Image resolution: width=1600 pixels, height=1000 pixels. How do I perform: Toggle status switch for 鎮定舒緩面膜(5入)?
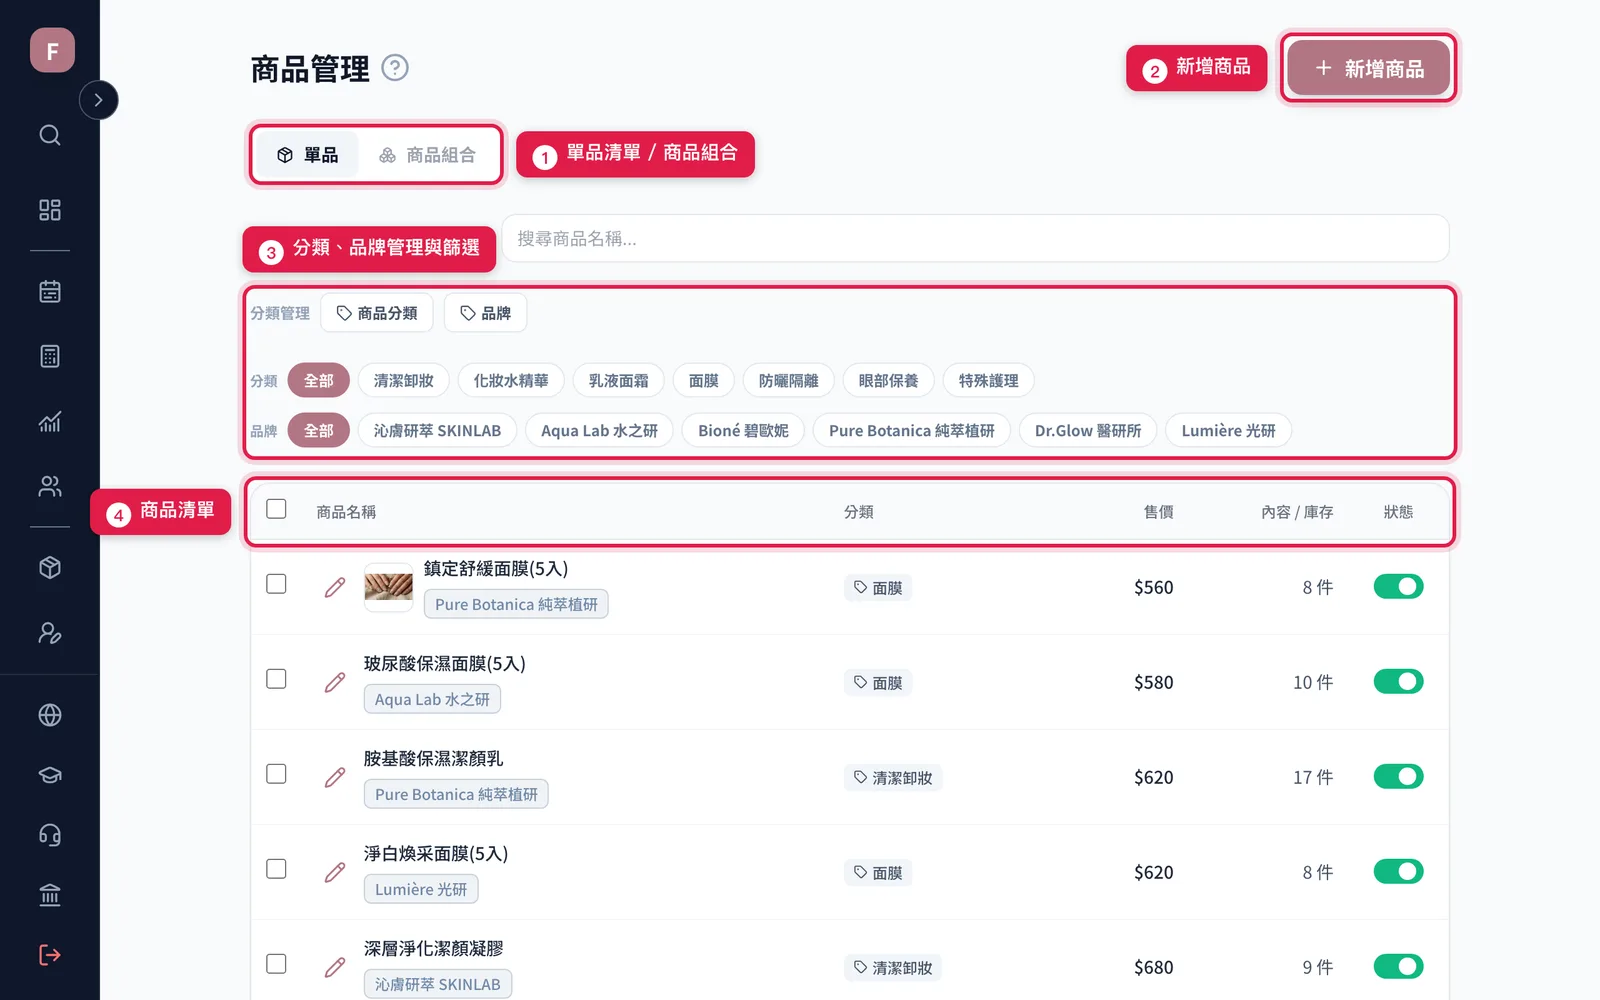[1398, 586]
